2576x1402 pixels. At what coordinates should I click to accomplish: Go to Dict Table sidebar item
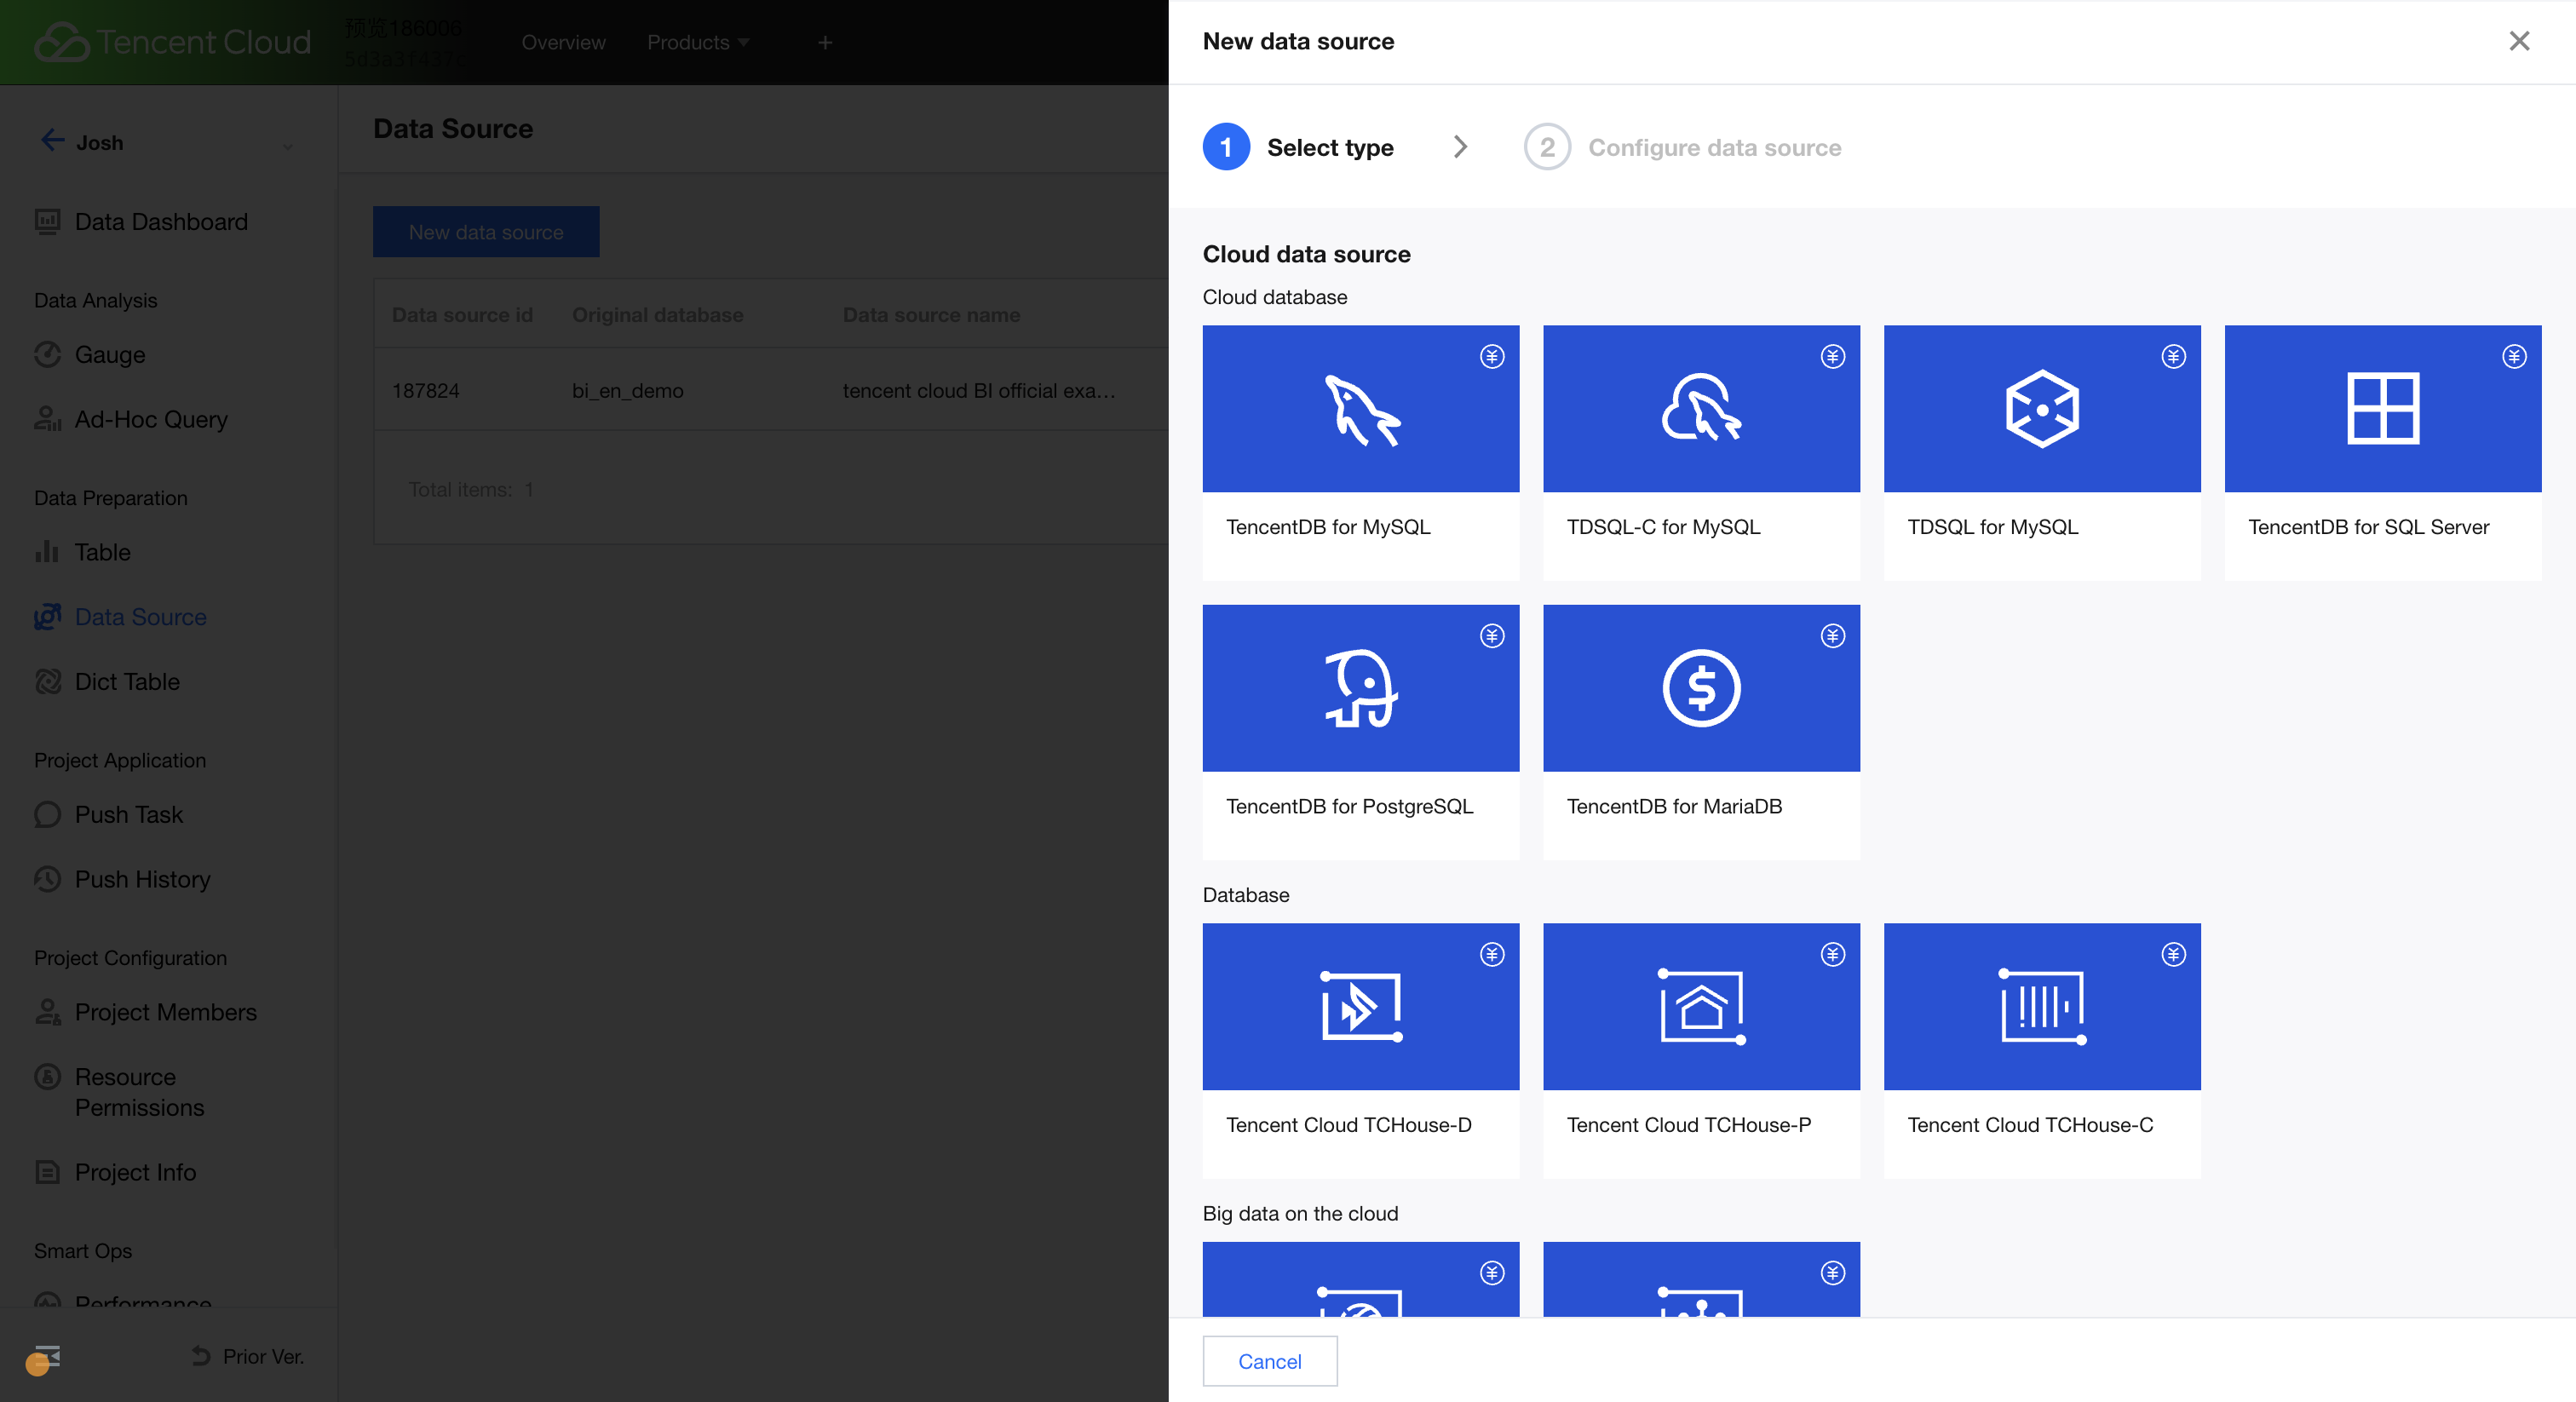tap(127, 682)
